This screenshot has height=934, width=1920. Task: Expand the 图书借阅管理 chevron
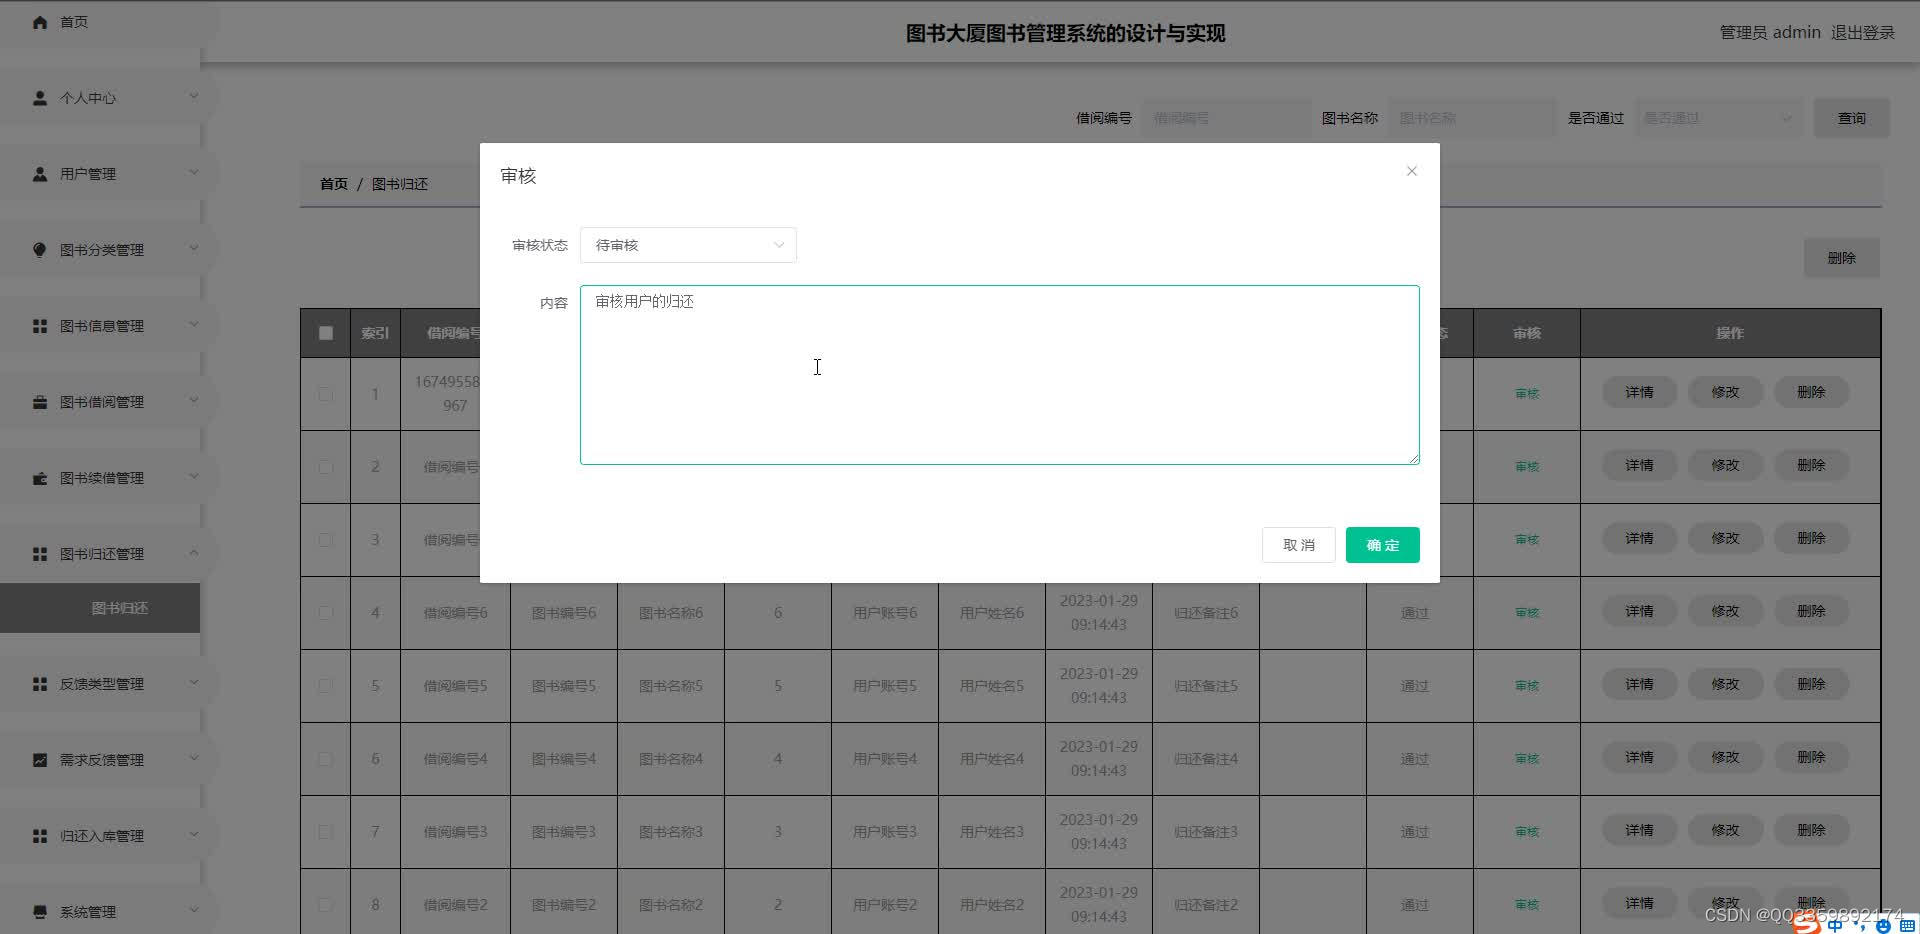coord(194,401)
